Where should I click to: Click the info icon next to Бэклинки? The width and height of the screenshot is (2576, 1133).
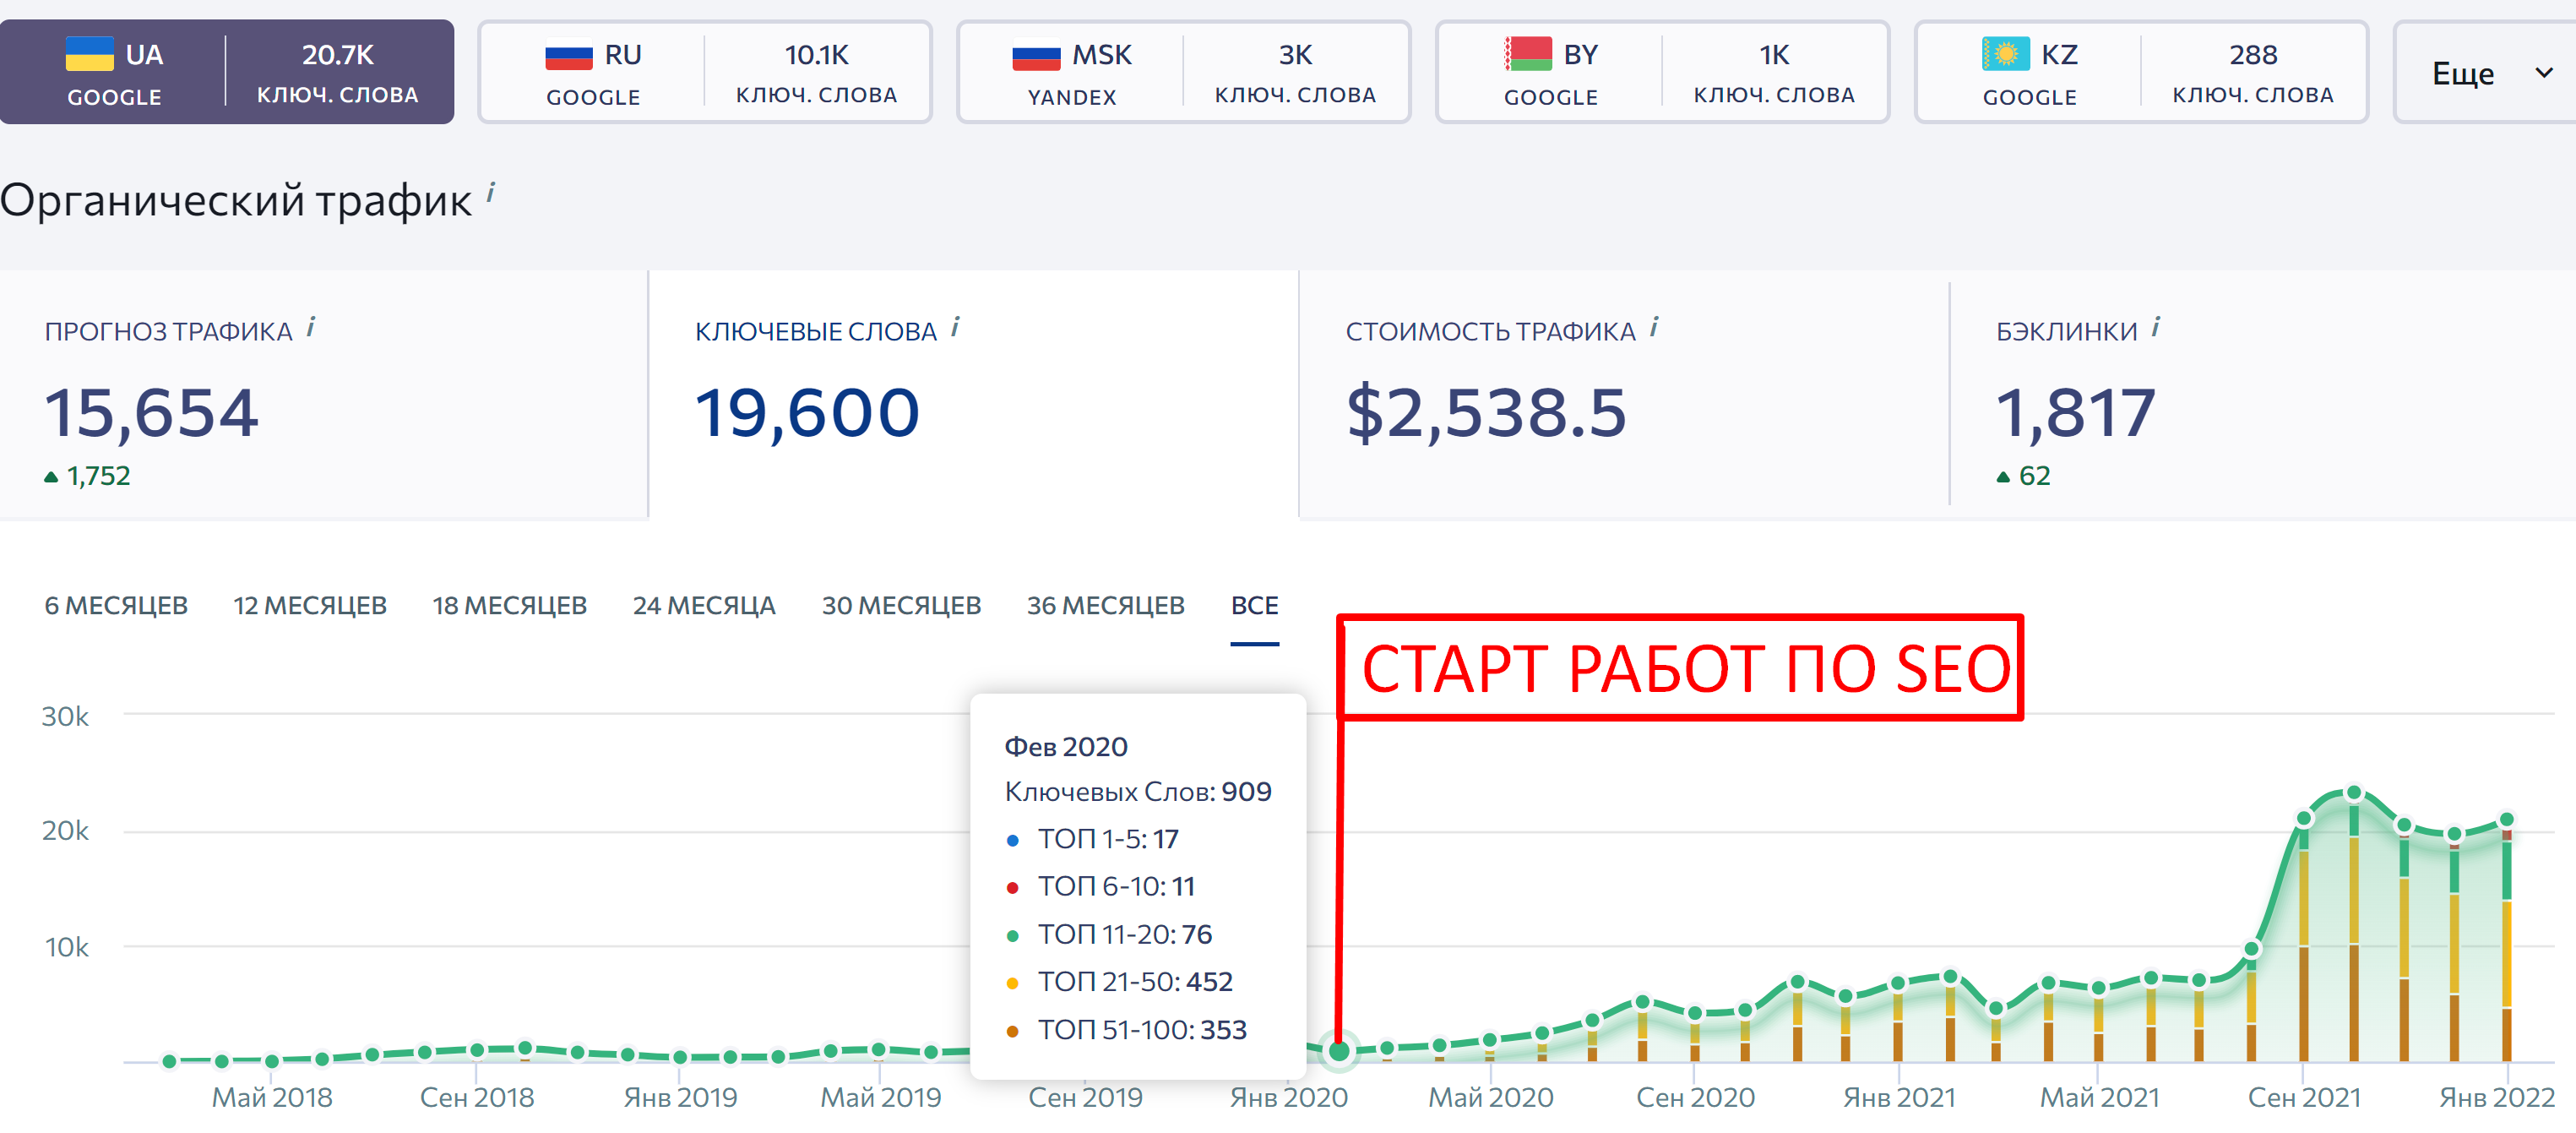click(x=2156, y=327)
